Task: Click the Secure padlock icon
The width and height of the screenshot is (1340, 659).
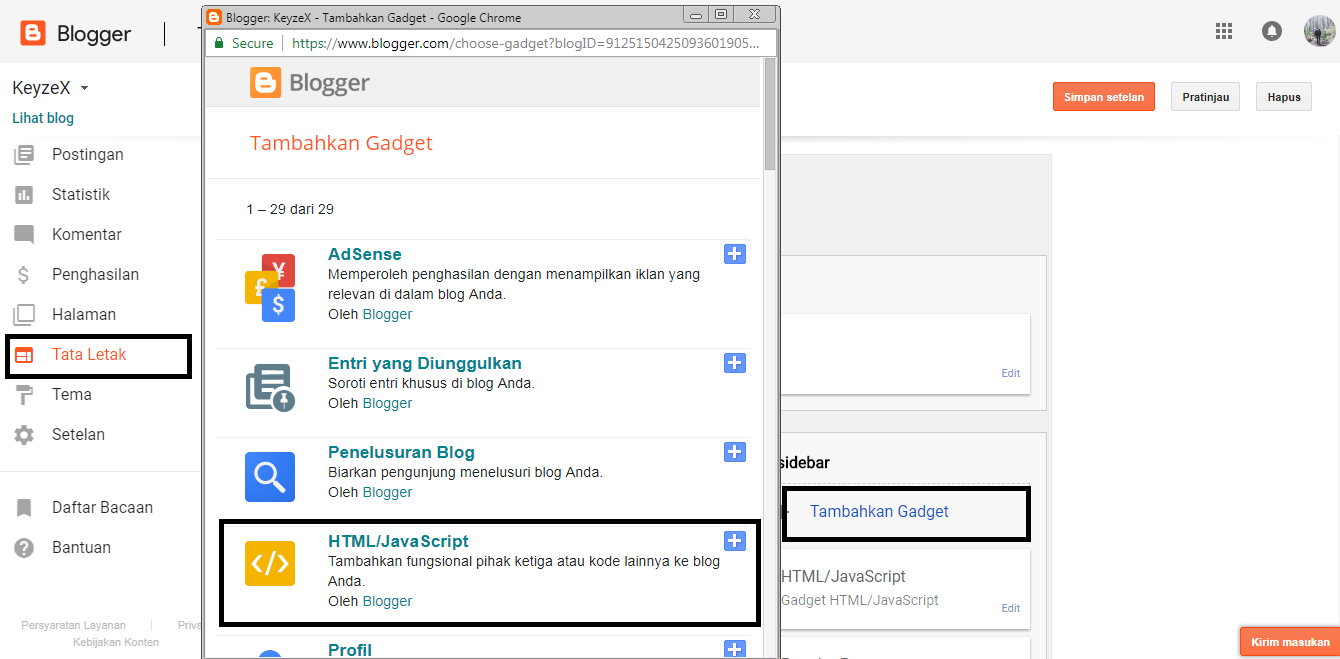Action: coord(217,43)
